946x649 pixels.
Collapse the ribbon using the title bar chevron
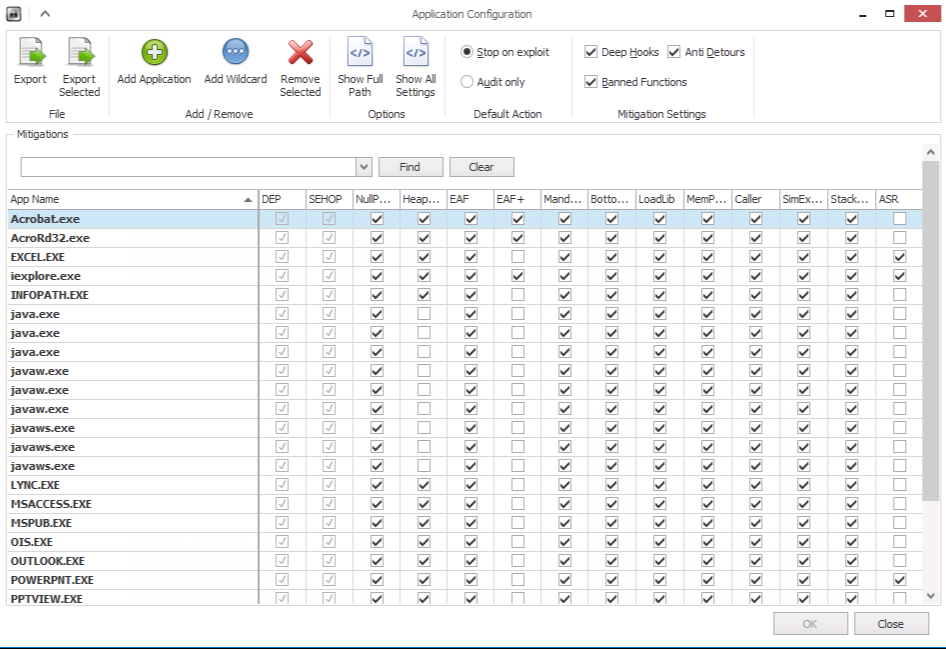point(45,14)
